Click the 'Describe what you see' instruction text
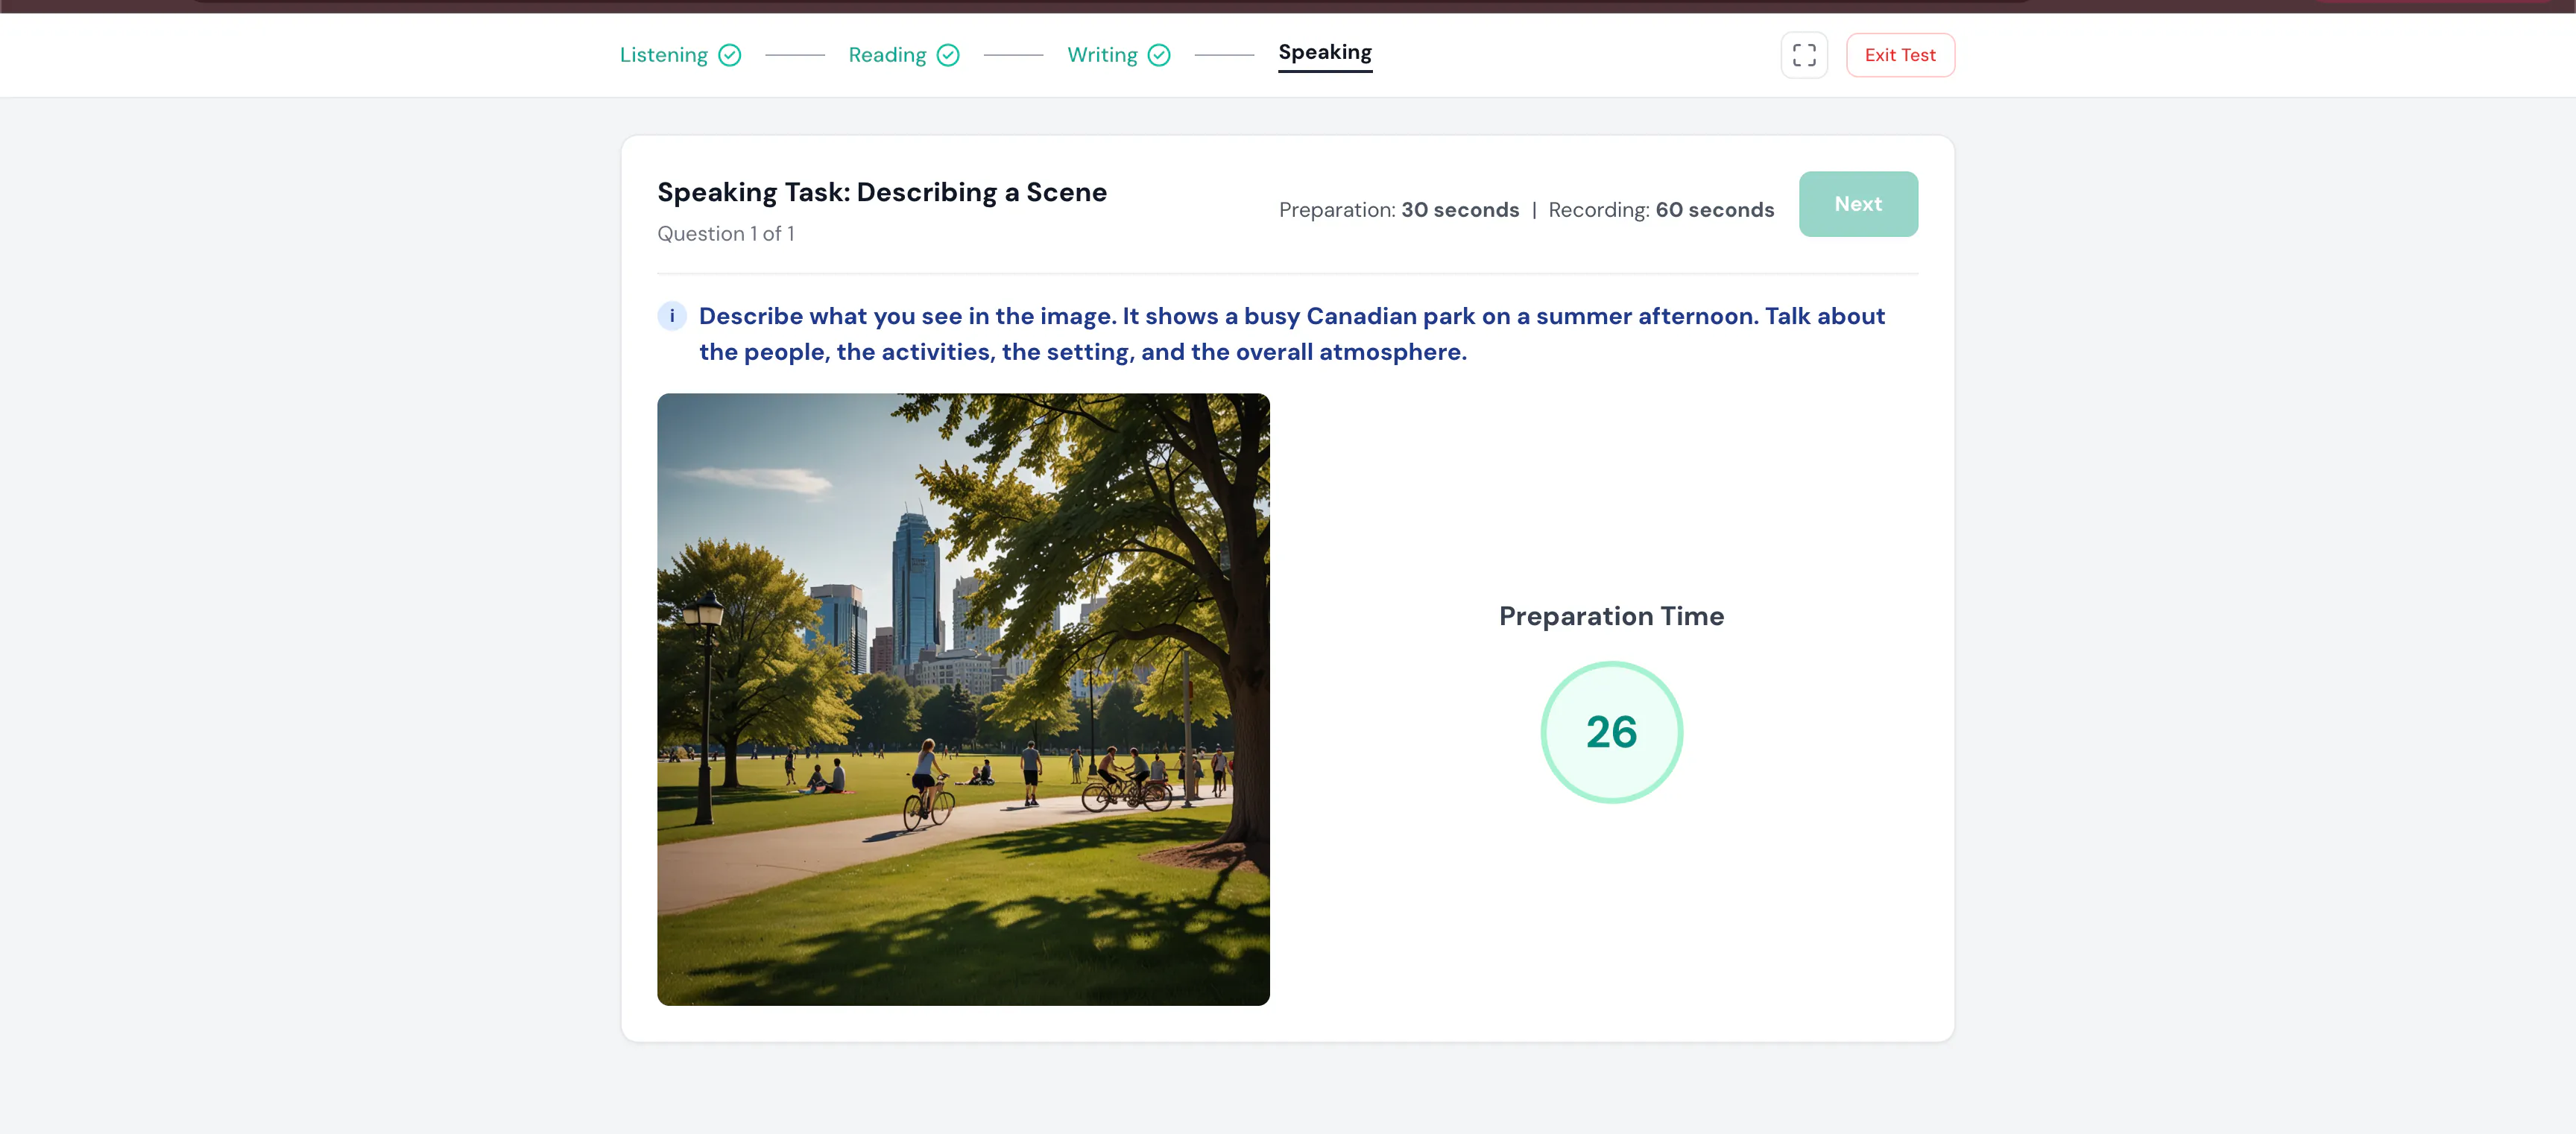 click(1291, 334)
